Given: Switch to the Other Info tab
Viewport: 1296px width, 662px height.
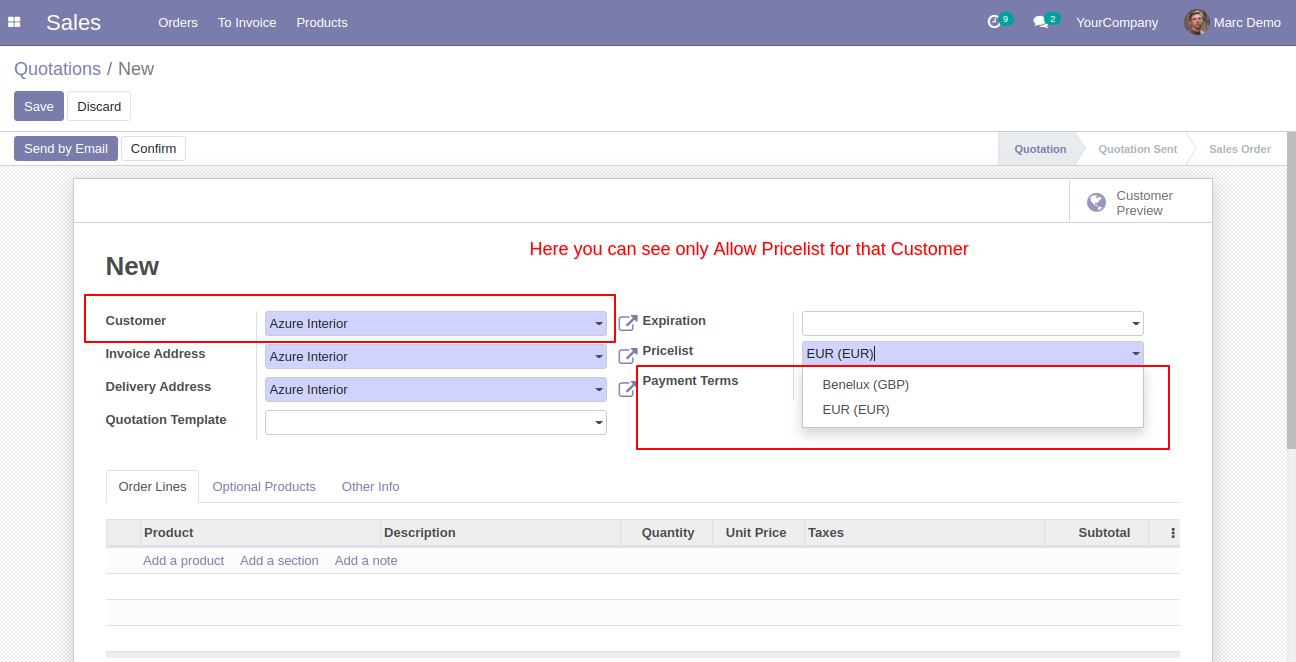Looking at the screenshot, I should coord(370,486).
